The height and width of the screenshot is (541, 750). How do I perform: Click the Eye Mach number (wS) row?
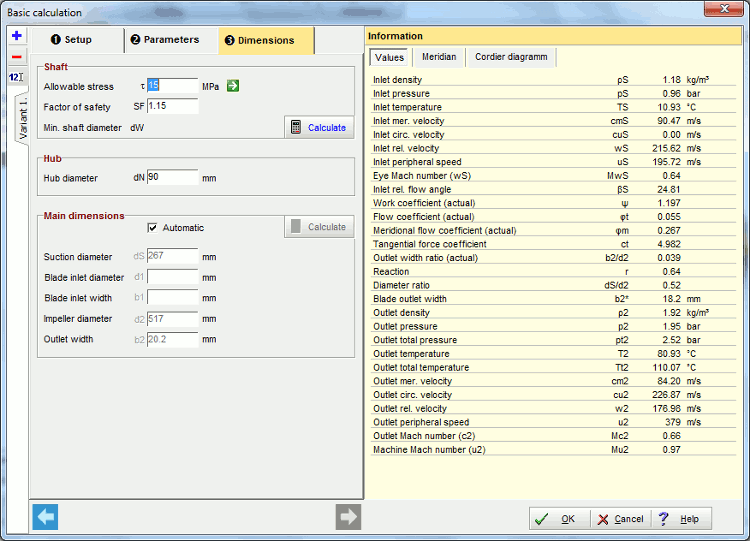pyautogui.click(x=553, y=176)
